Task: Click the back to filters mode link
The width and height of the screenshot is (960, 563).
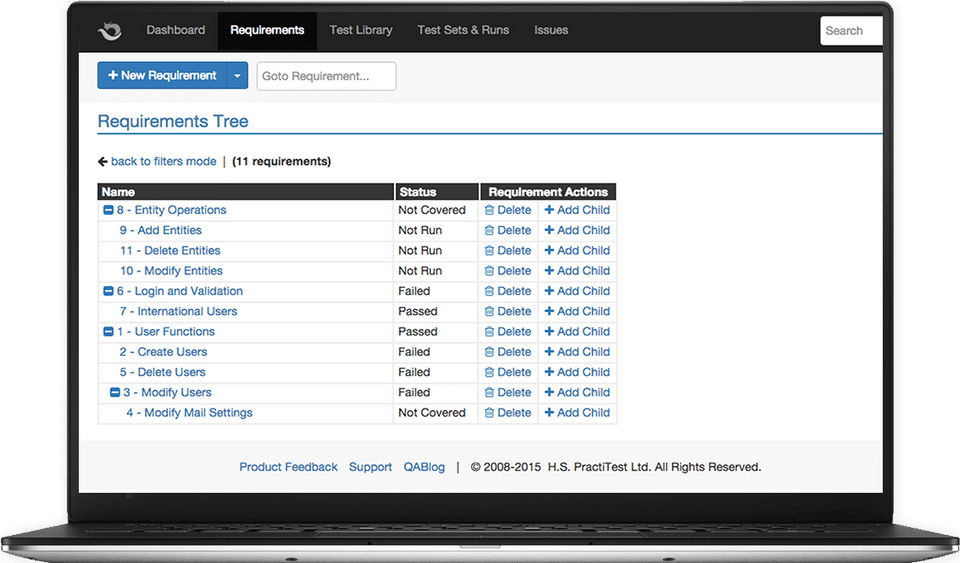Action: click(163, 162)
